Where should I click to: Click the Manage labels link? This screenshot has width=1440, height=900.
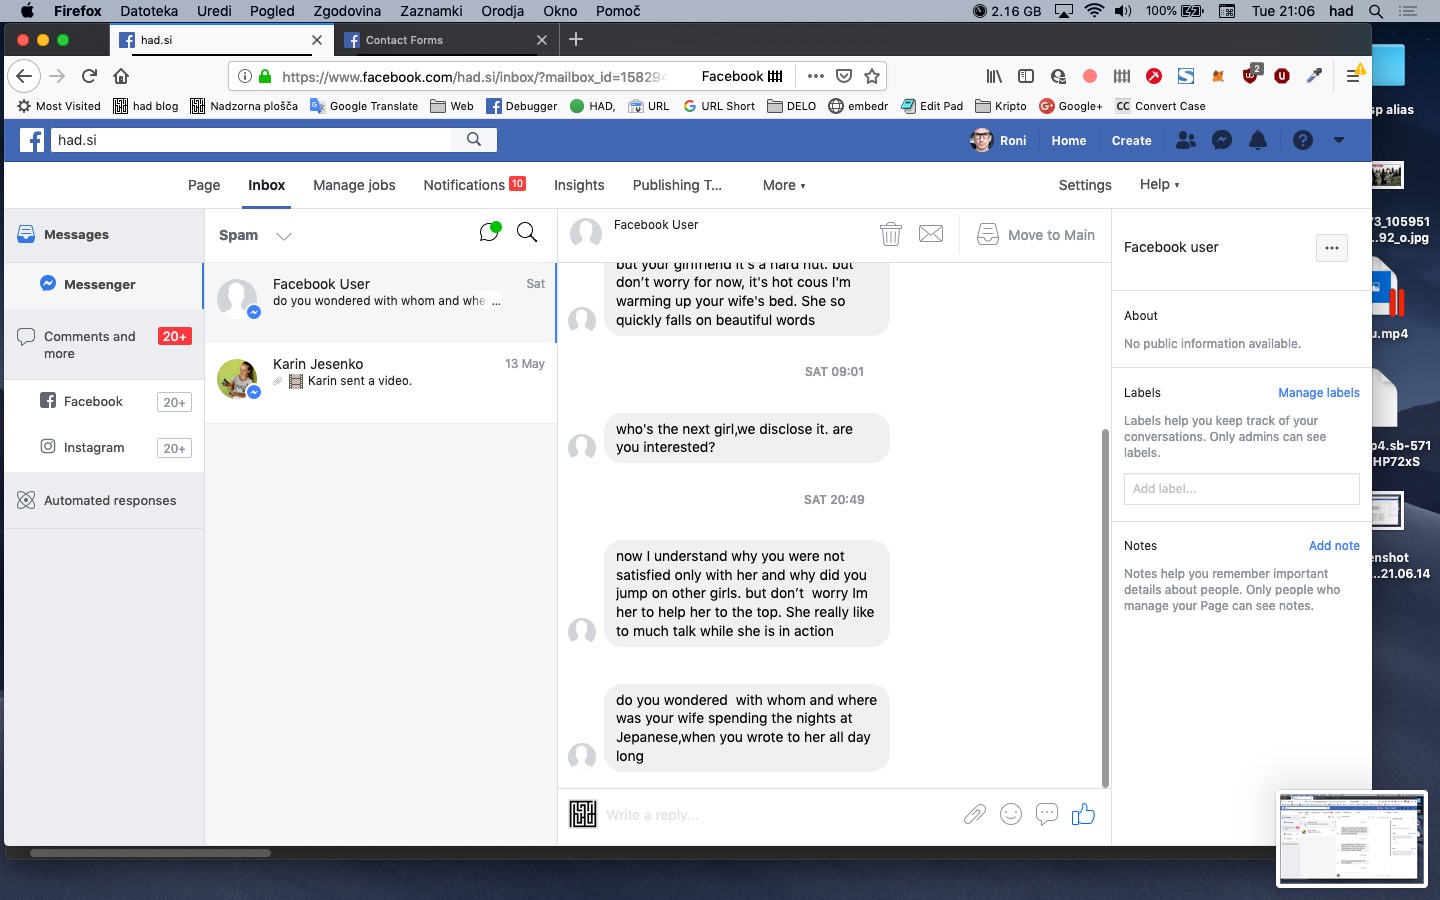click(x=1318, y=393)
